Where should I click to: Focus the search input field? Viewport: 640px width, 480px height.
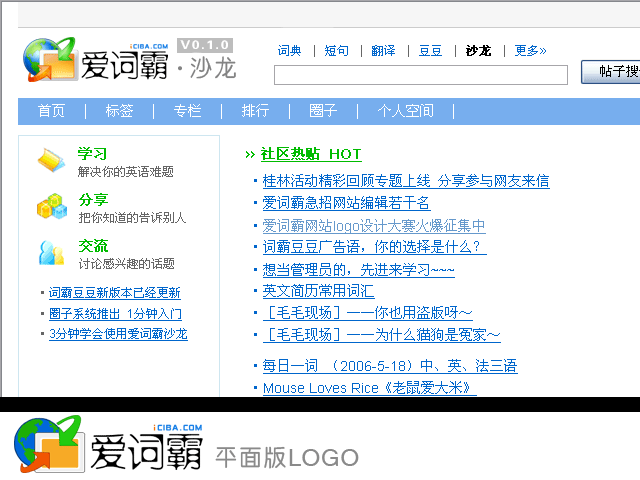(421, 75)
